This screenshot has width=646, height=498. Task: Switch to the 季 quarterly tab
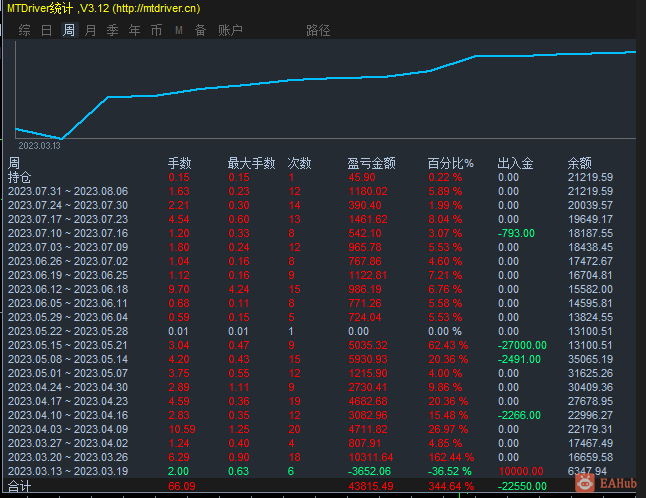point(112,30)
